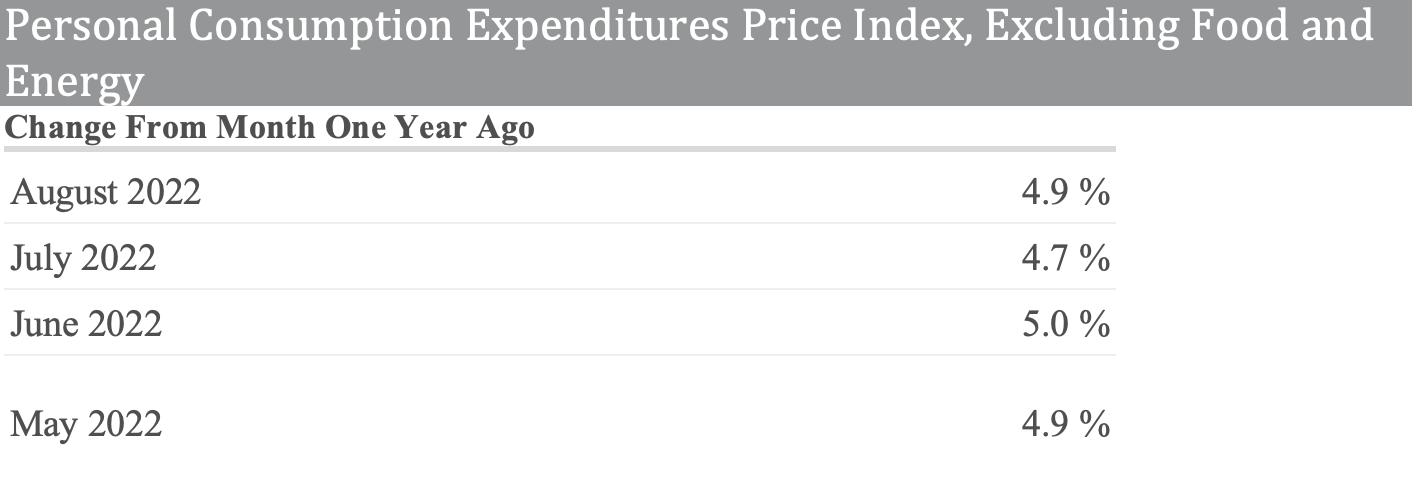Image resolution: width=1416 pixels, height=484 pixels.
Task: Select the June 2022 row label
Action: click(x=86, y=324)
